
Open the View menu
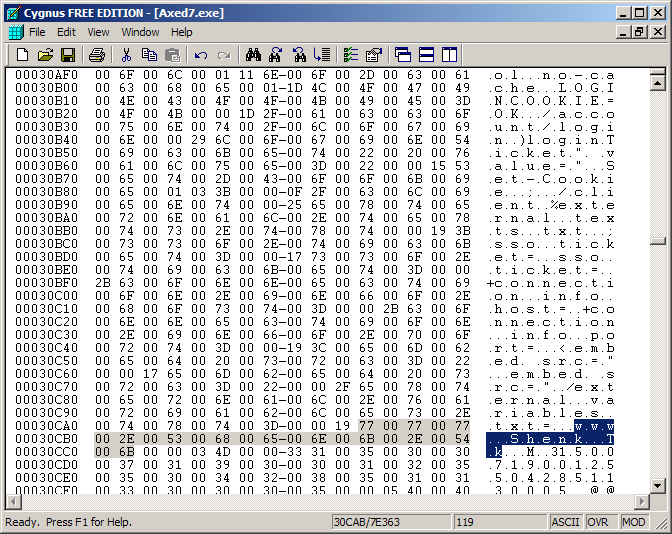pos(98,33)
